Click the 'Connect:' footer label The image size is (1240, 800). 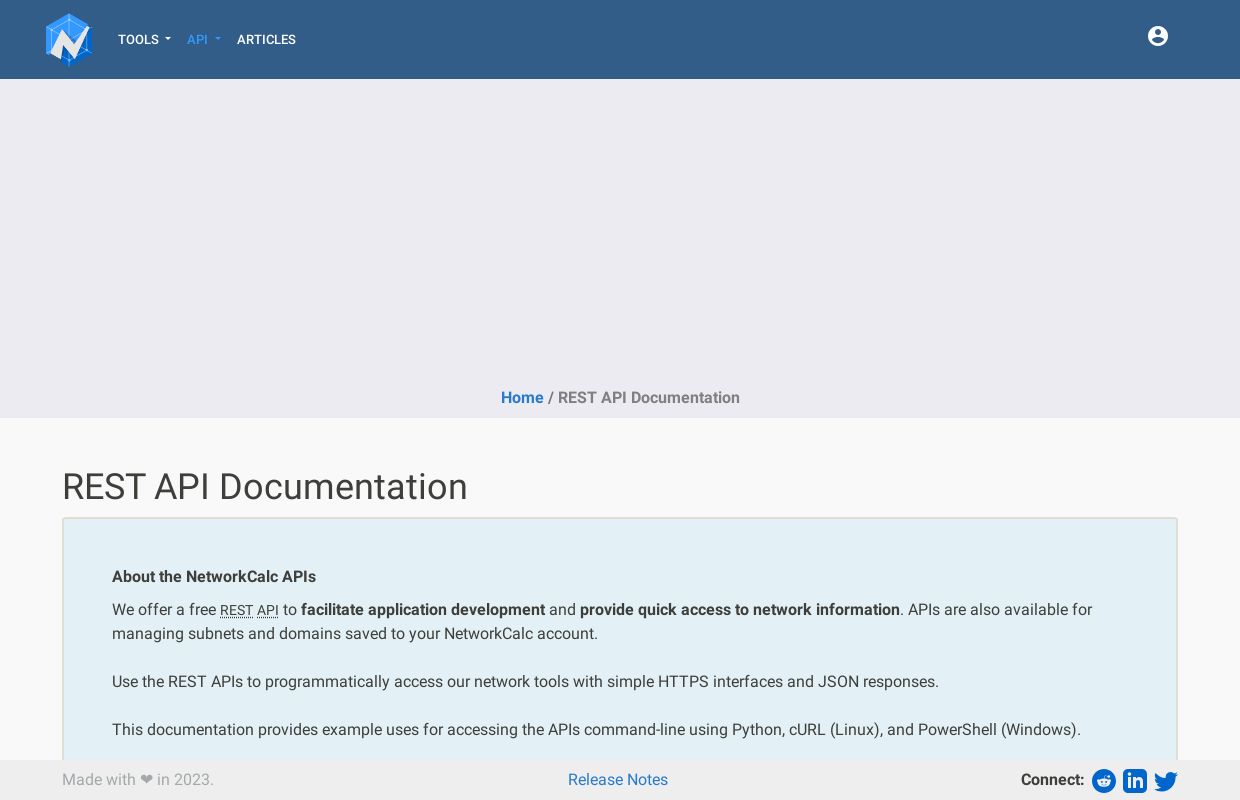pyautogui.click(x=1052, y=780)
